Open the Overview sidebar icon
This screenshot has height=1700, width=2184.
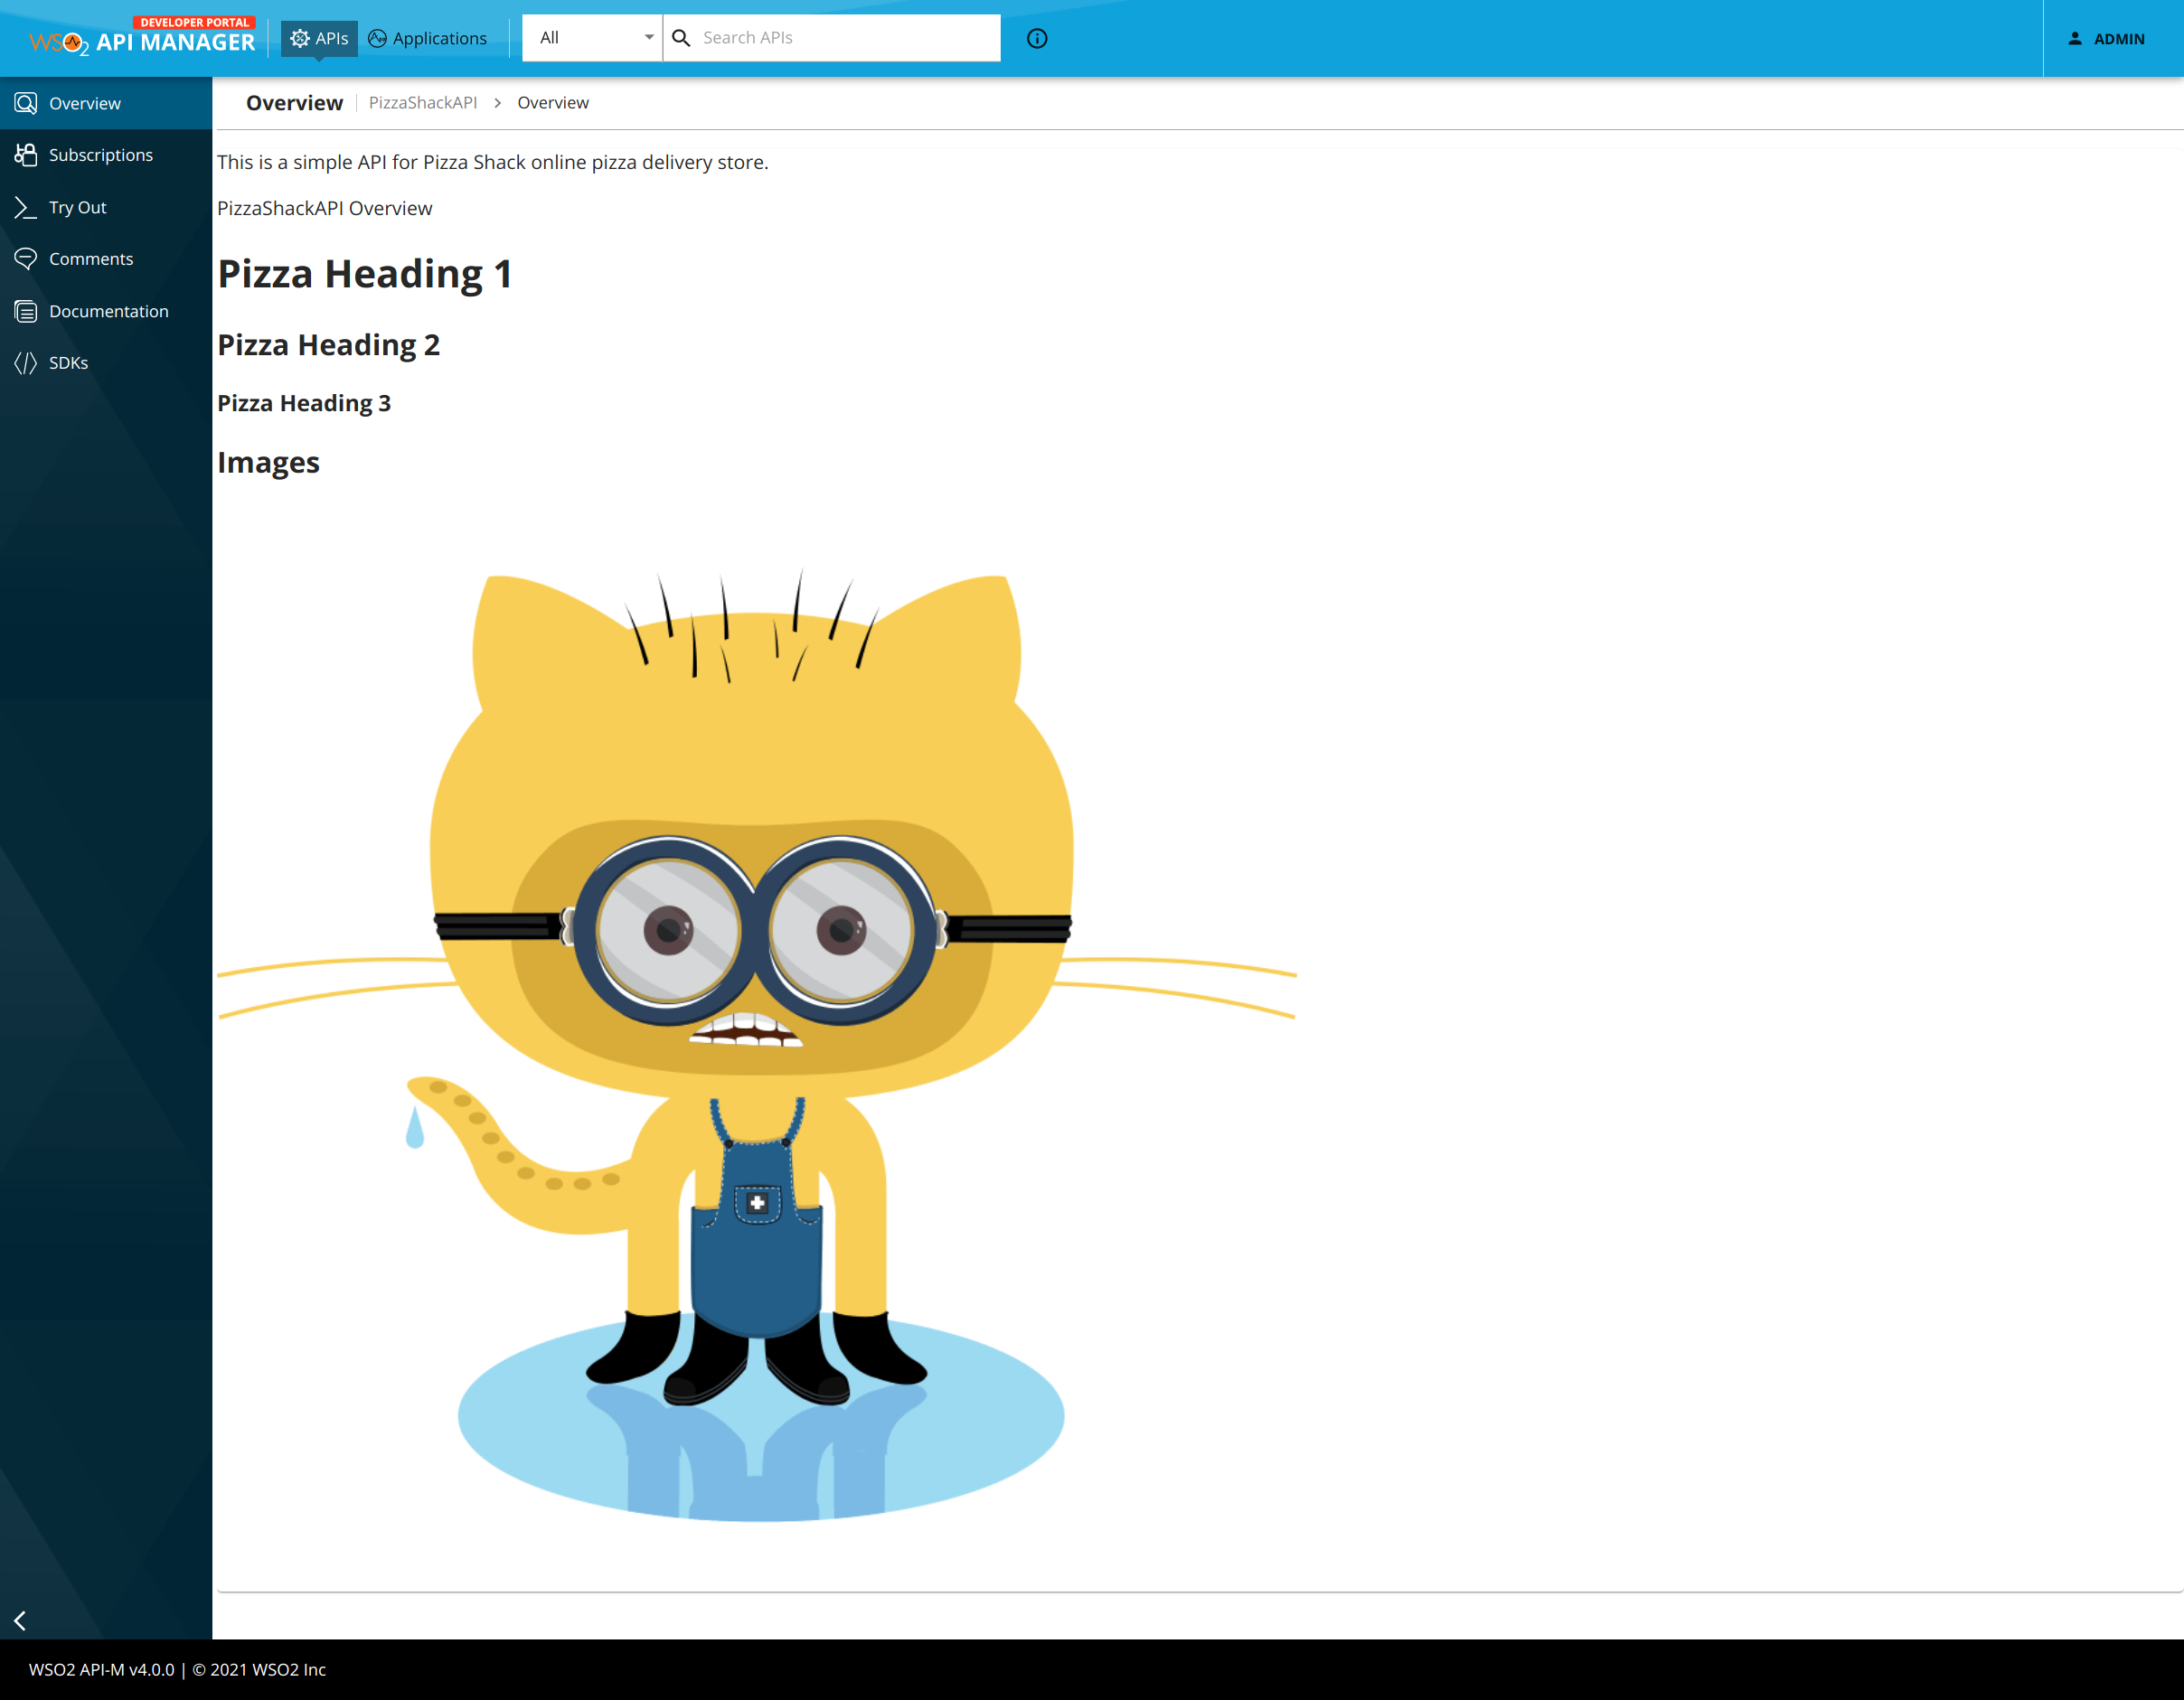[26, 103]
